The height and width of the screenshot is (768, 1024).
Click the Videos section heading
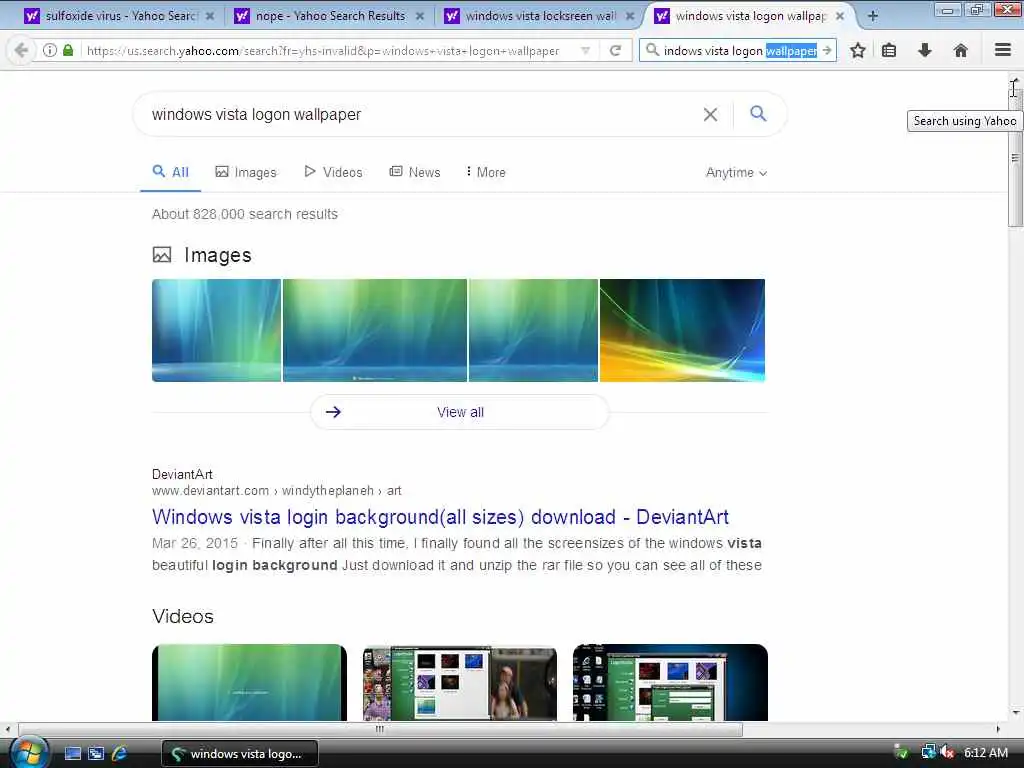[x=183, y=616]
